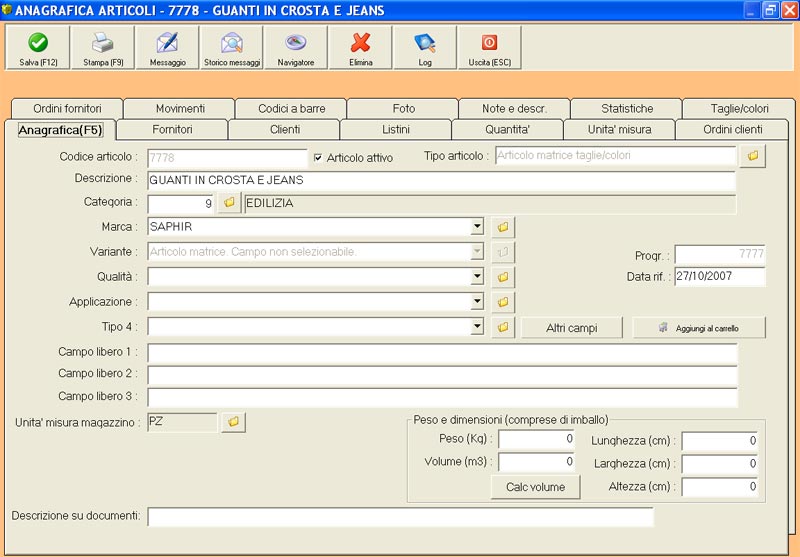Image resolution: width=800 pixels, height=557 pixels.
Task: Expand the Marca dropdown
Action: [477, 227]
